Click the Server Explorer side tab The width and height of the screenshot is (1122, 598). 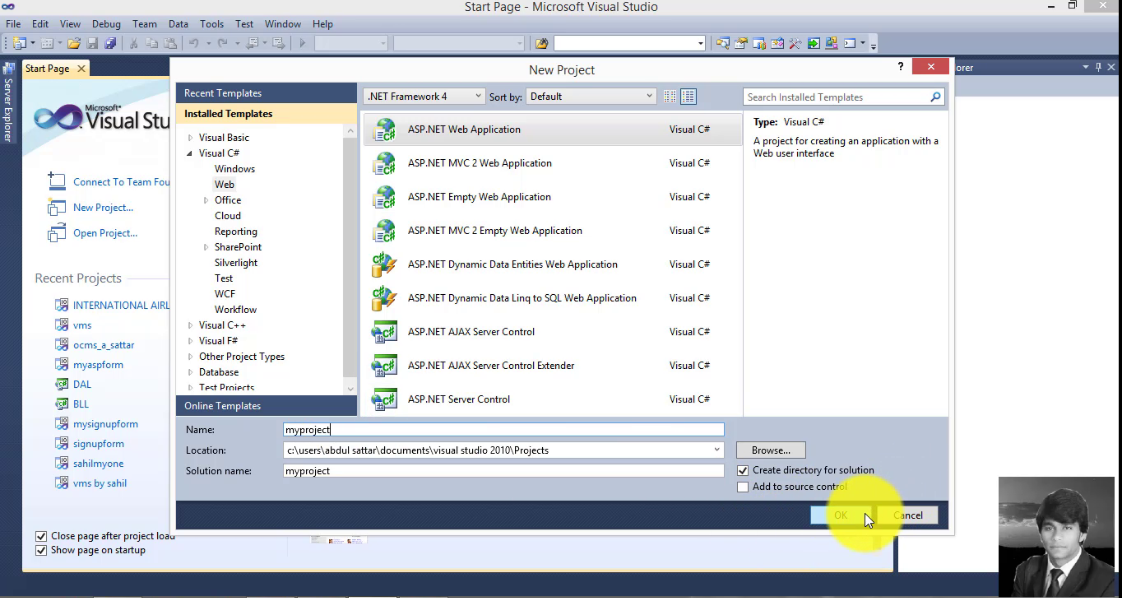(x=9, y=102)
